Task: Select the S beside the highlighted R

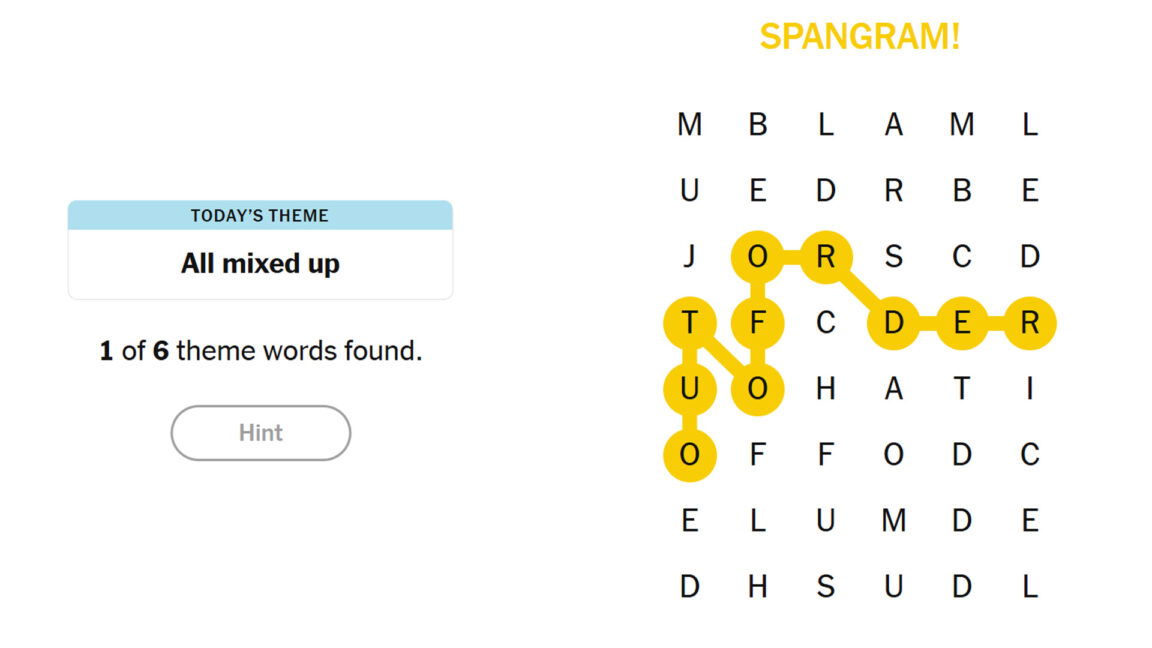Action: pyautogui.click(x=893, y=257)
